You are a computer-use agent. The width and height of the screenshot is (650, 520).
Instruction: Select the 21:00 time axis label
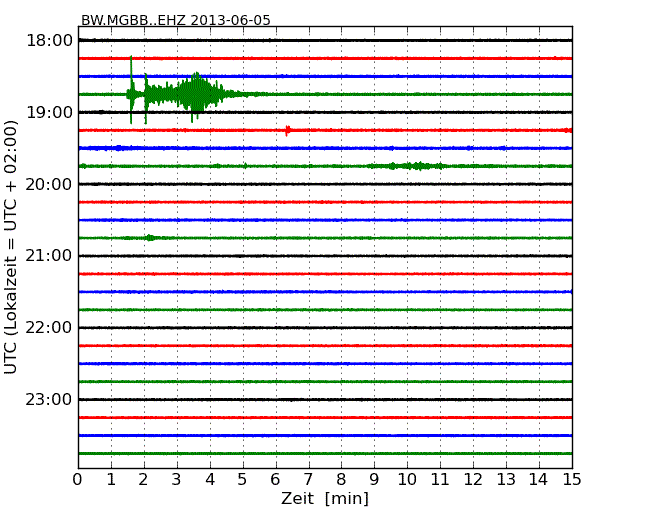[x=49, y=256]
